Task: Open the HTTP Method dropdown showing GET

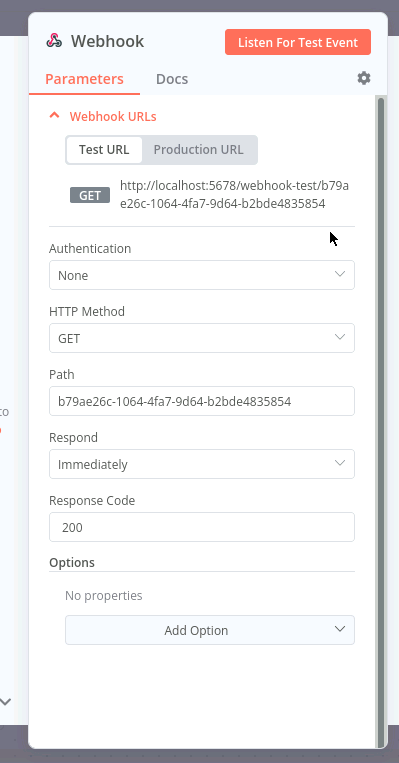Action: pyautogui.click(x=202, y=338)
